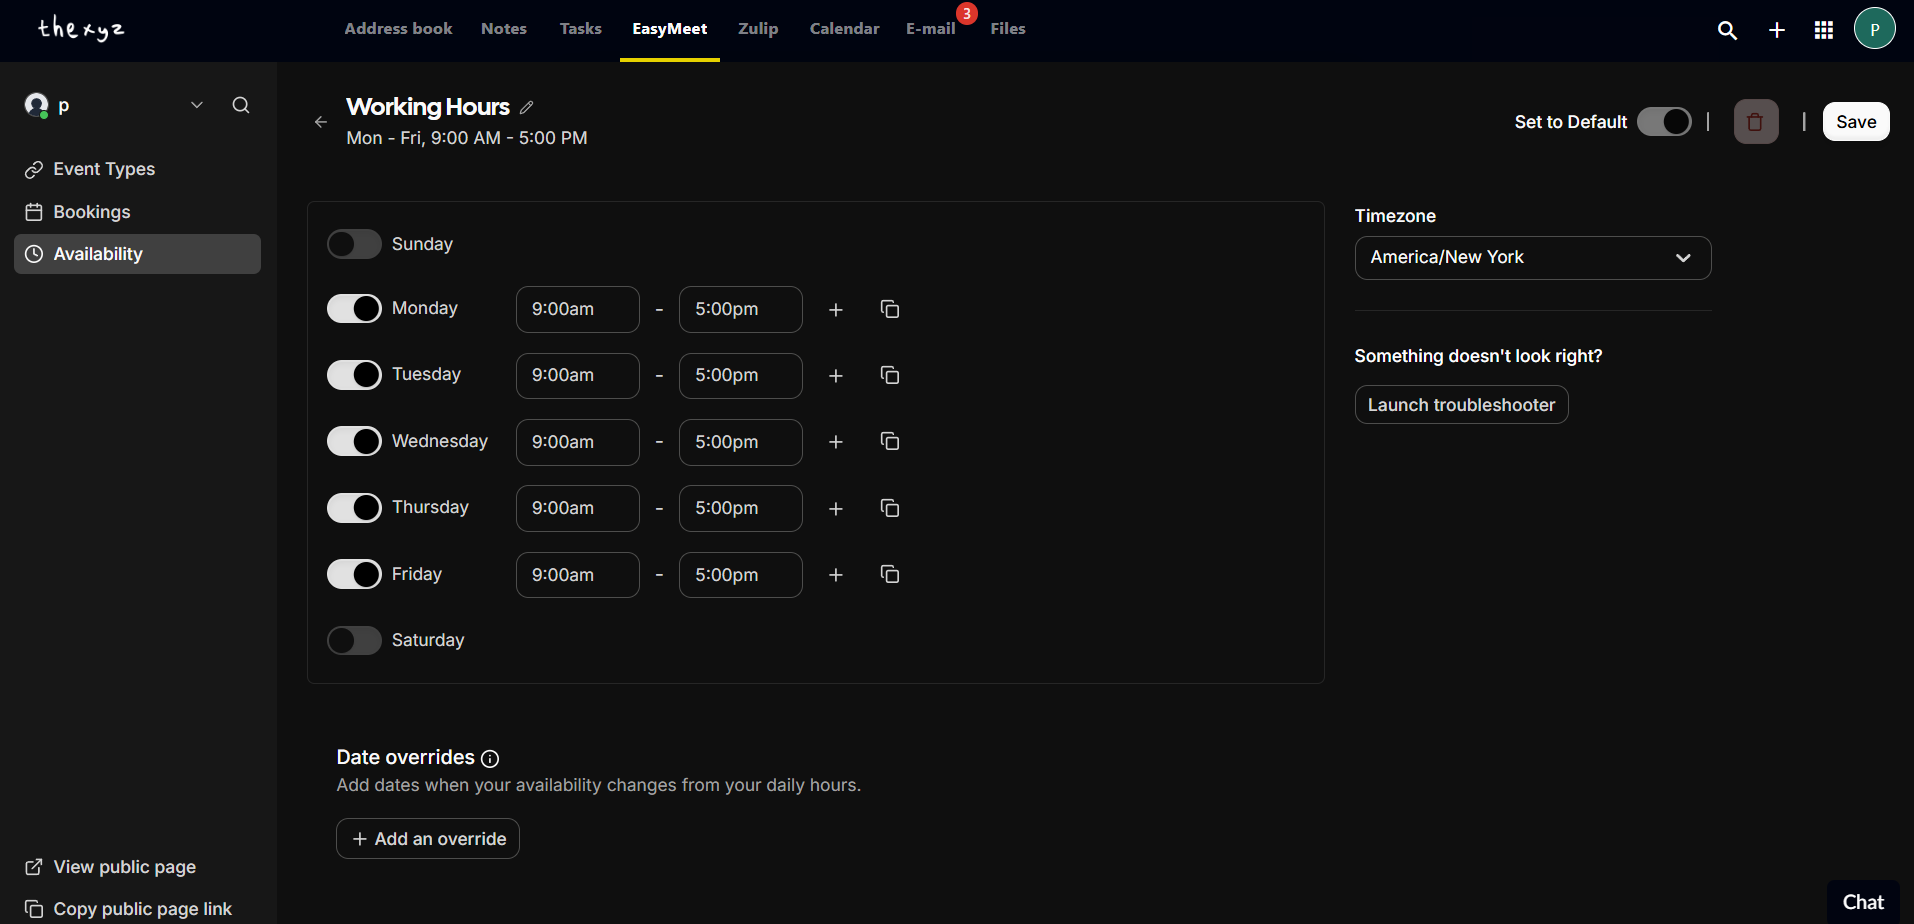Turn off Tuesday availability toggle
The height and width of the screenshot is (924, 1914).
(354, 375)
